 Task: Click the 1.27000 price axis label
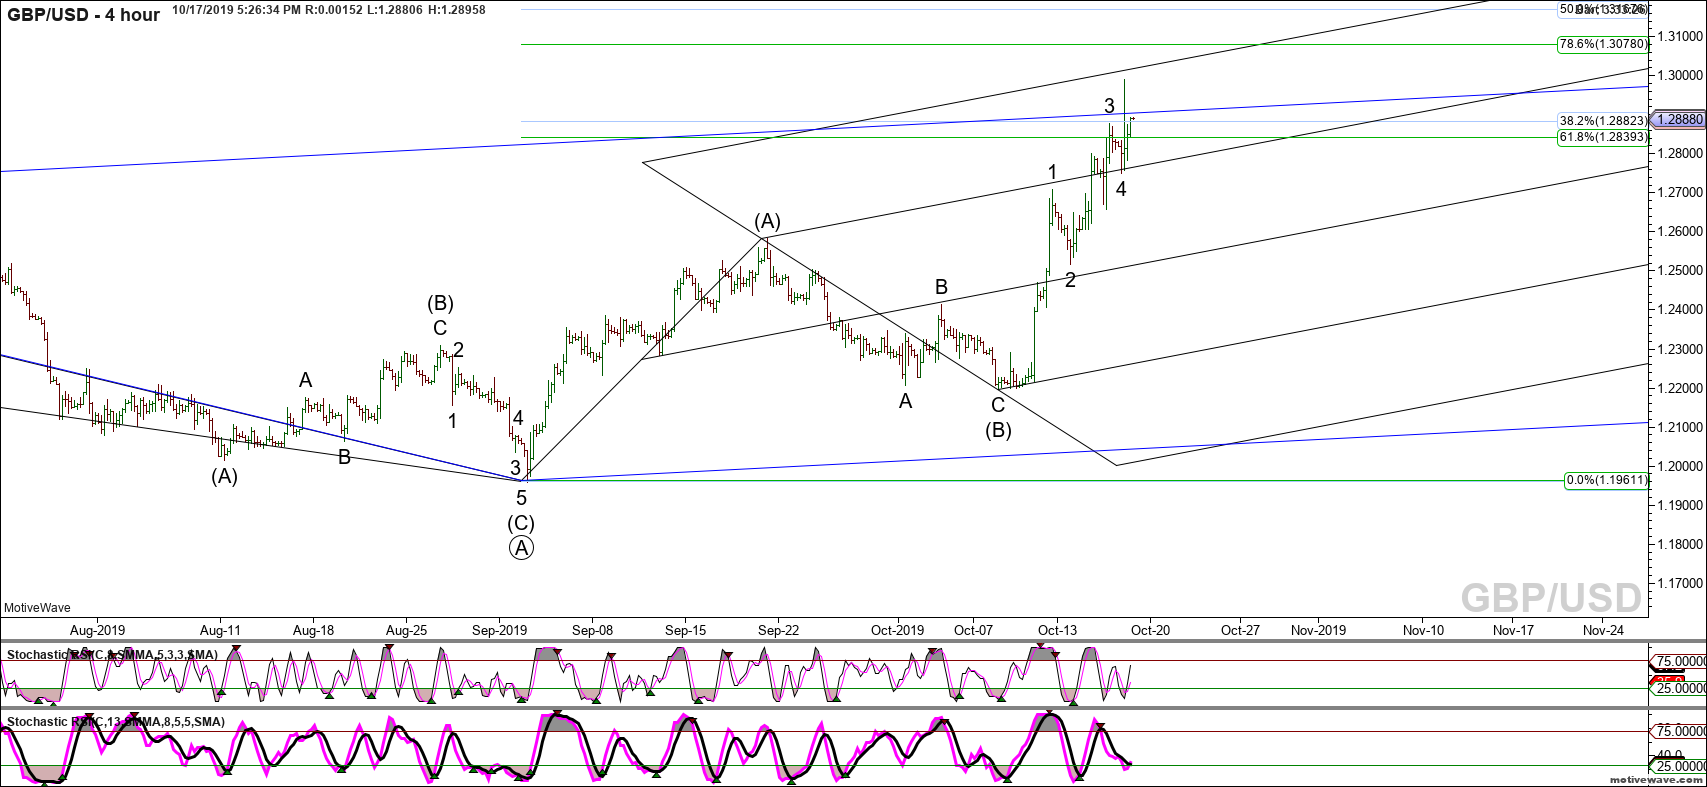click(x=1681, y=192)
